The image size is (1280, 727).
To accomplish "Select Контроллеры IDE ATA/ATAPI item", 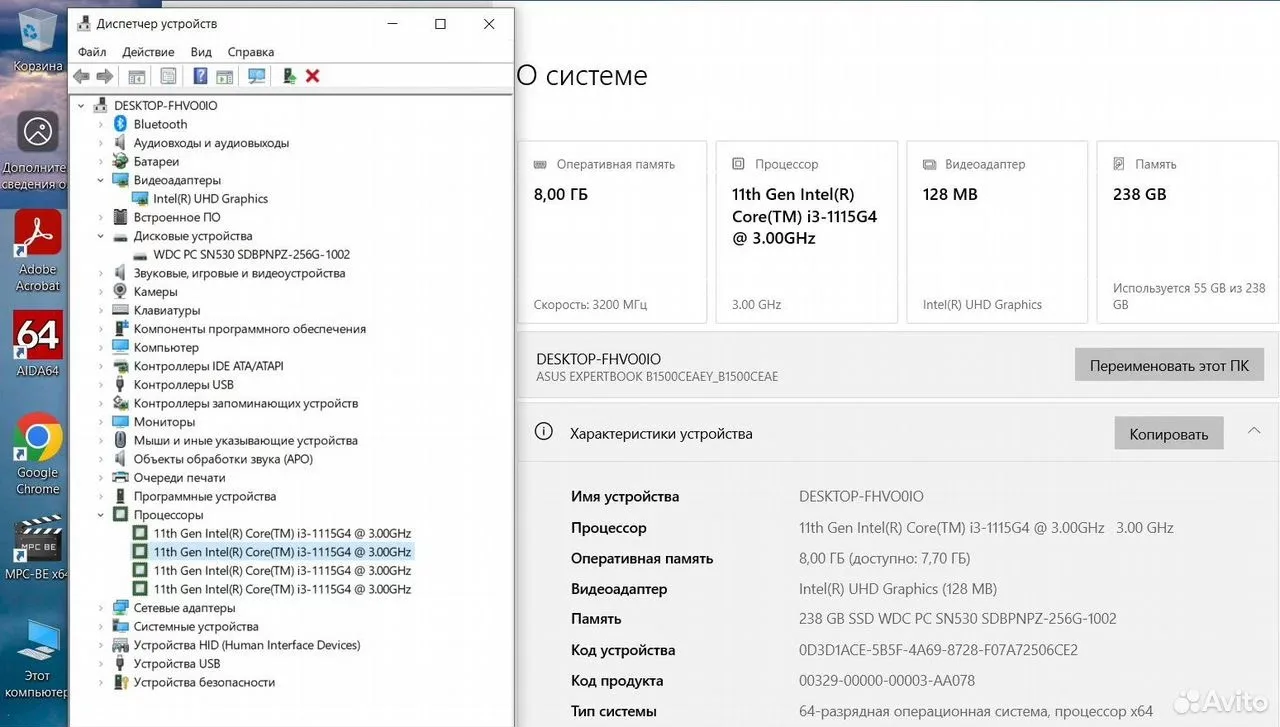I will point(208,366).
